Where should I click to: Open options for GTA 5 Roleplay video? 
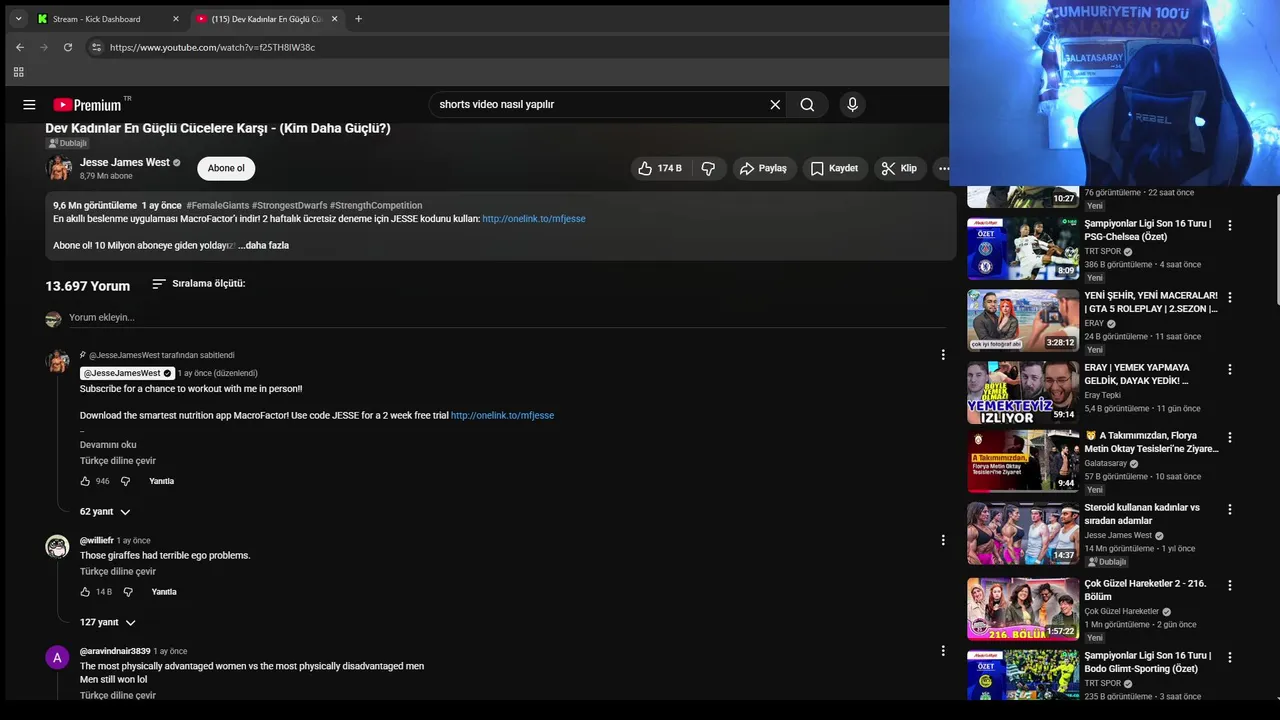[1230, 297]
